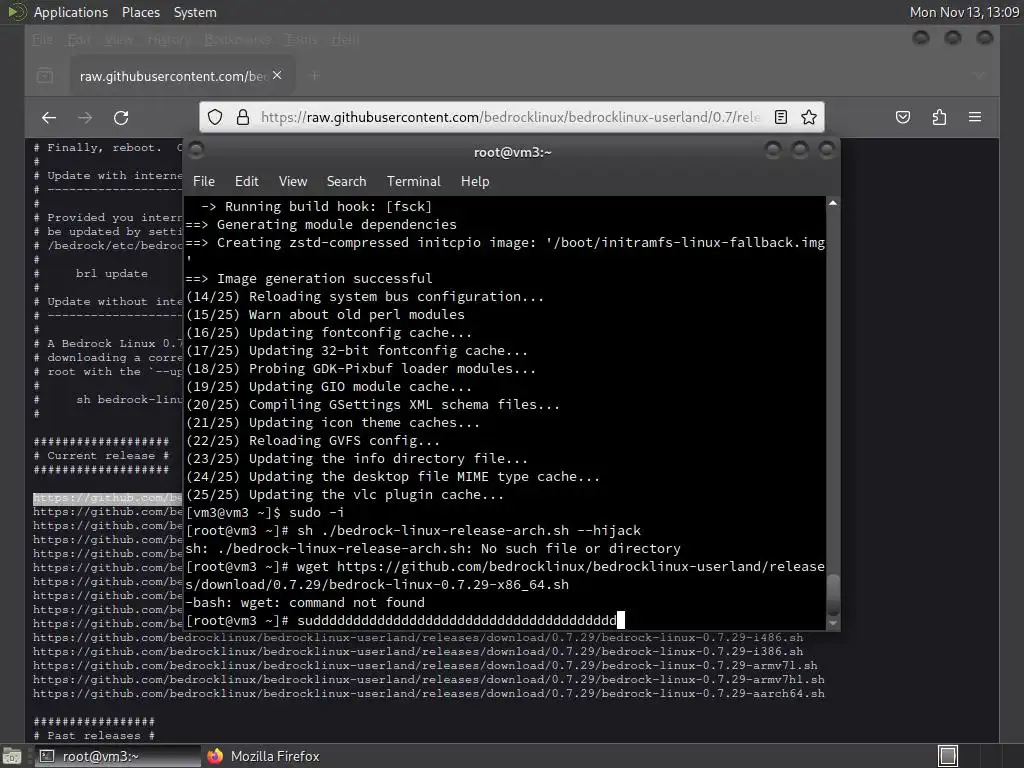The height and width of the screenshot is (768, 1024).
Task: Switch to Mozilla Firefox taskbar button
Action: tap(264, 756)
